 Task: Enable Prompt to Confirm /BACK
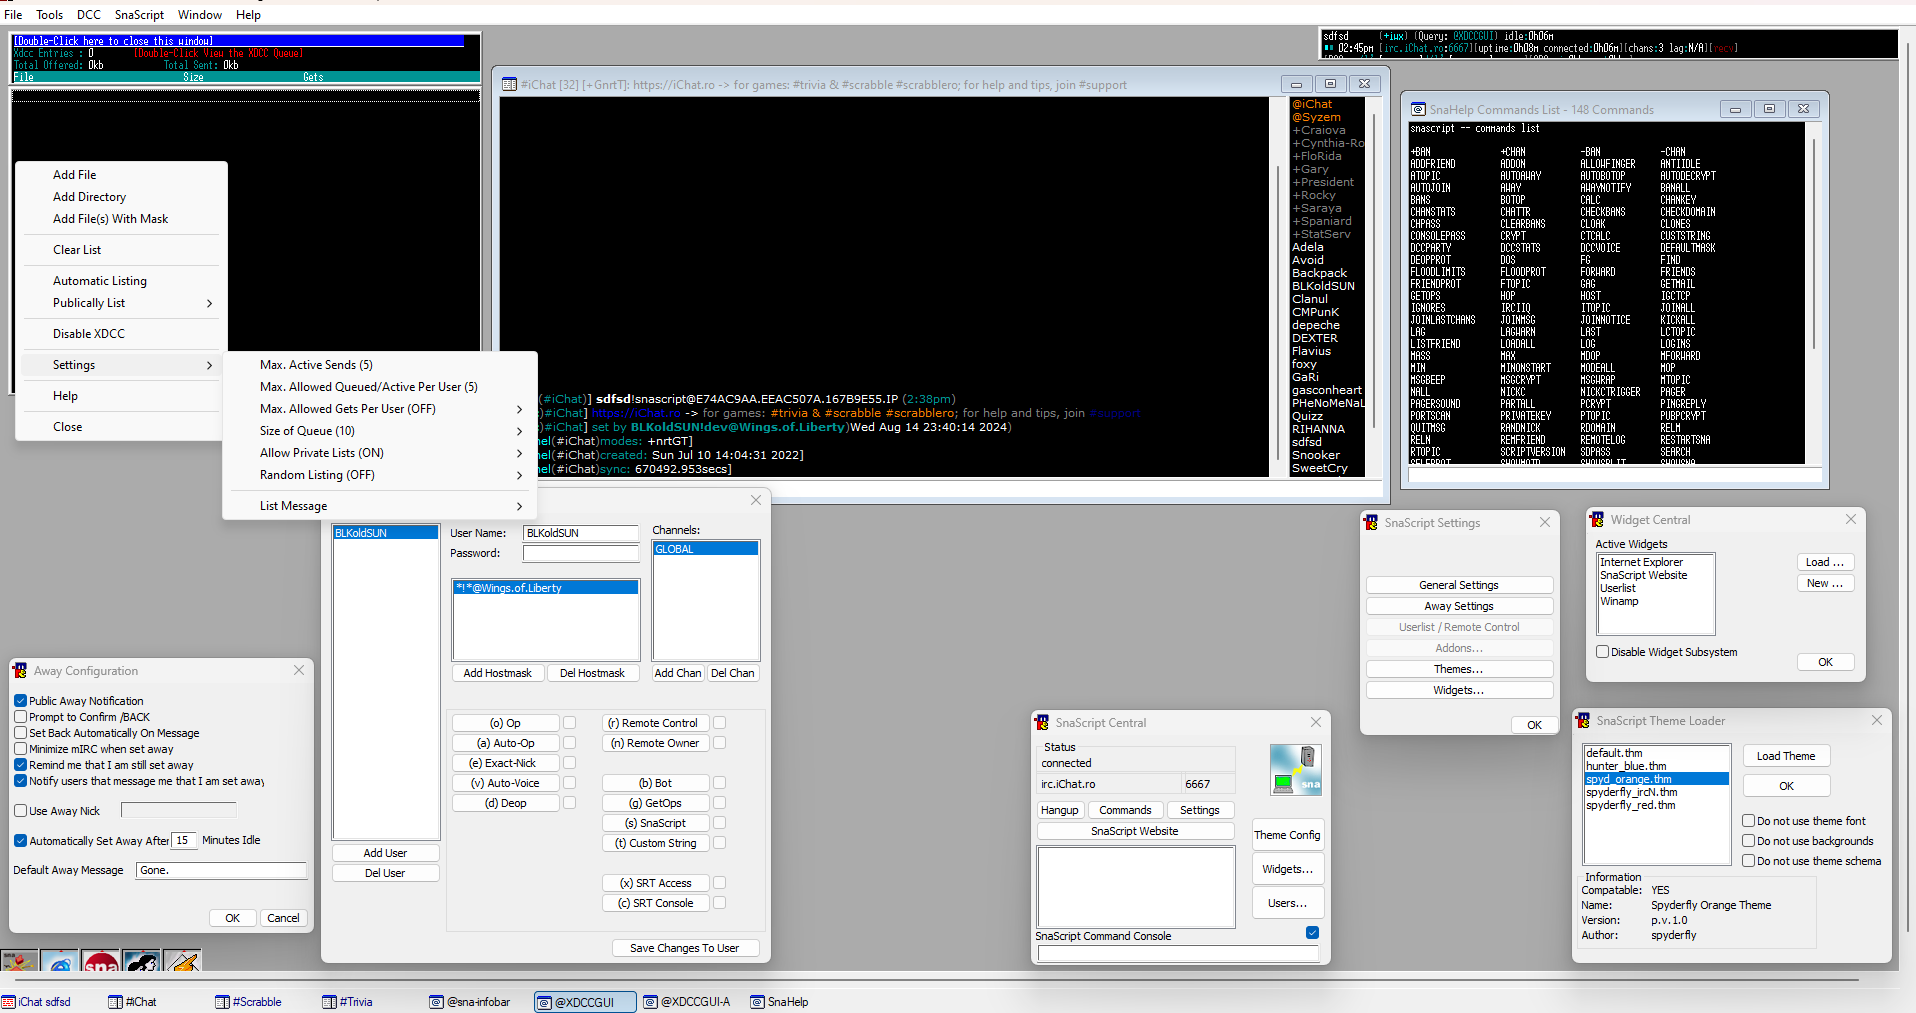20,717
